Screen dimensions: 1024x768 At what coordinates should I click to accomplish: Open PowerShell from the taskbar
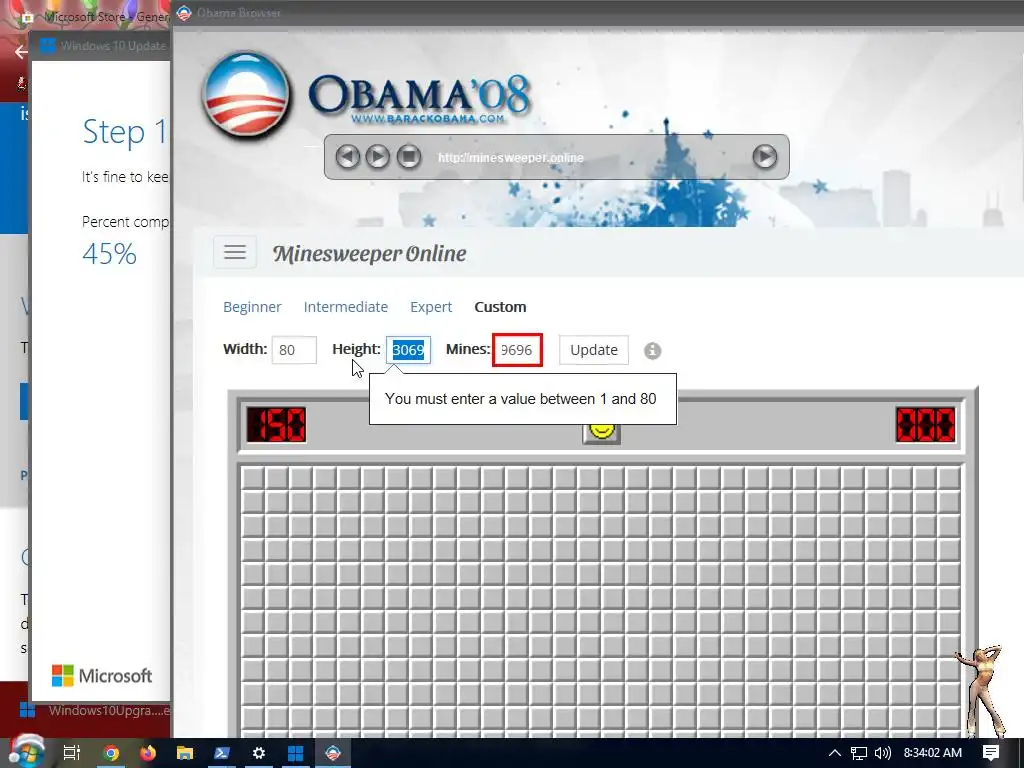221,753
